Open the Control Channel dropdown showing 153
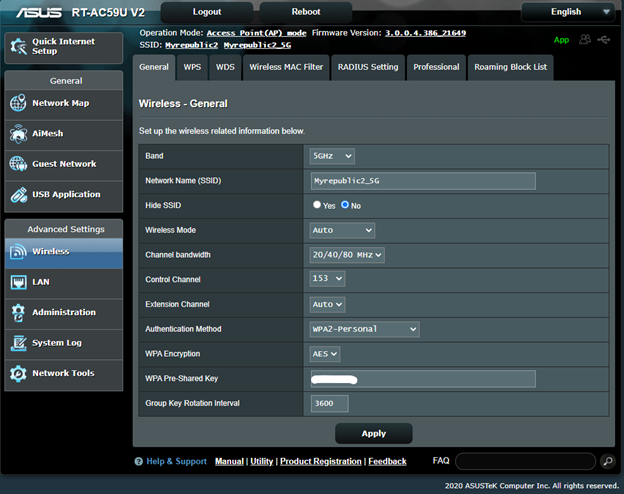 (x=327, y=279)
